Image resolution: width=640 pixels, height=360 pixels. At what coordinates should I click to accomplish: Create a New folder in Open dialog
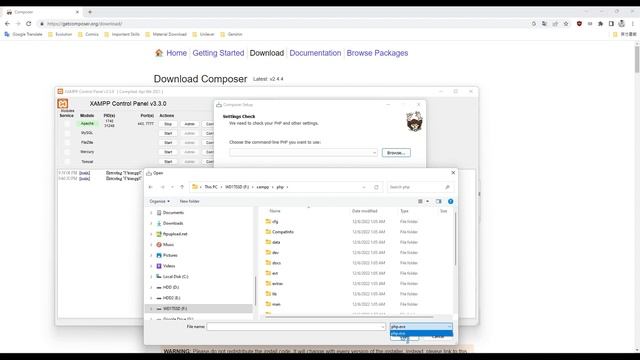pos(189,201)
